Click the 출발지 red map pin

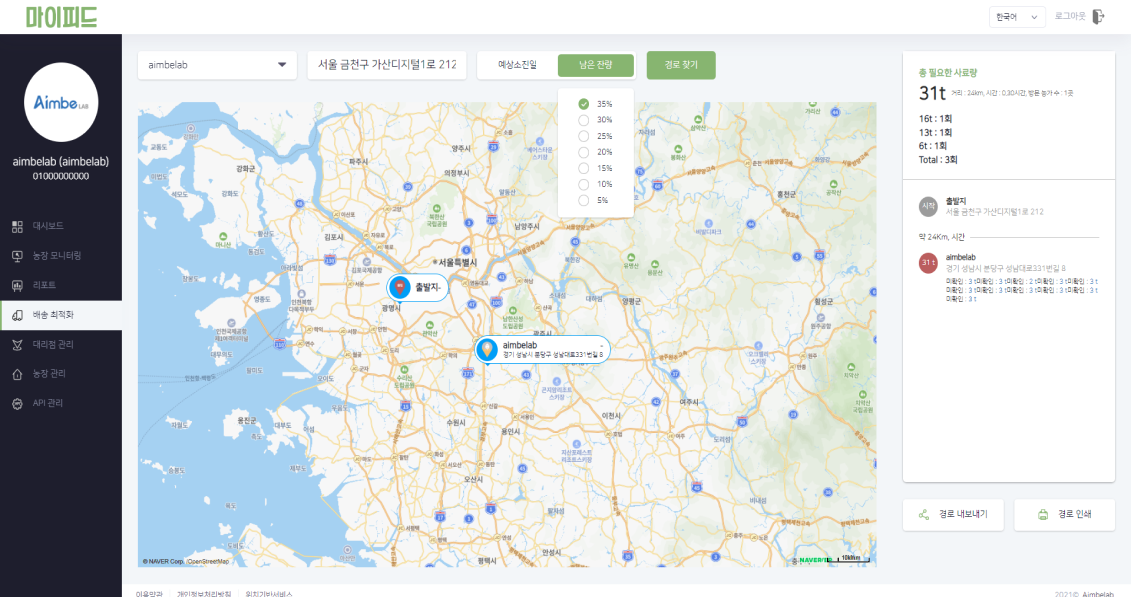point(399,287)
